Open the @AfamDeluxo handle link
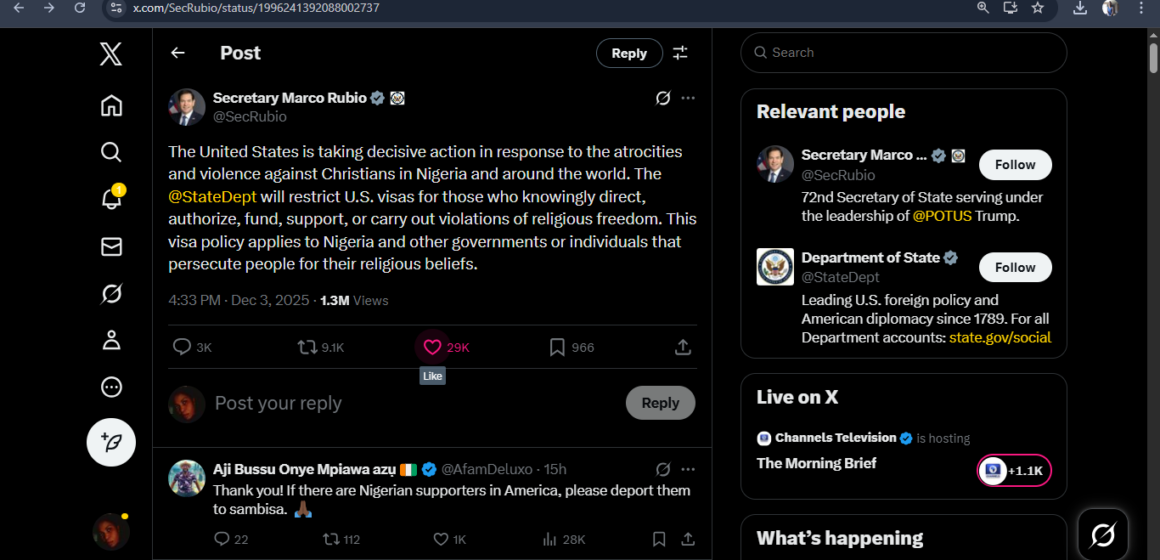 pos(489,469)
